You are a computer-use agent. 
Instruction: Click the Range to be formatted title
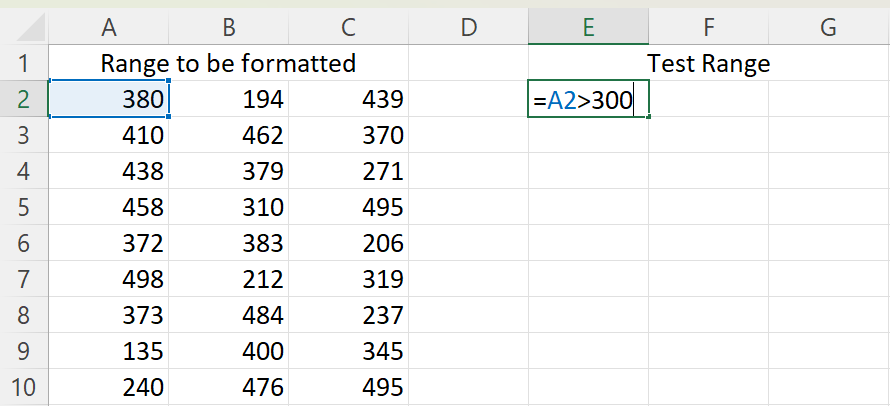(228, 62)
